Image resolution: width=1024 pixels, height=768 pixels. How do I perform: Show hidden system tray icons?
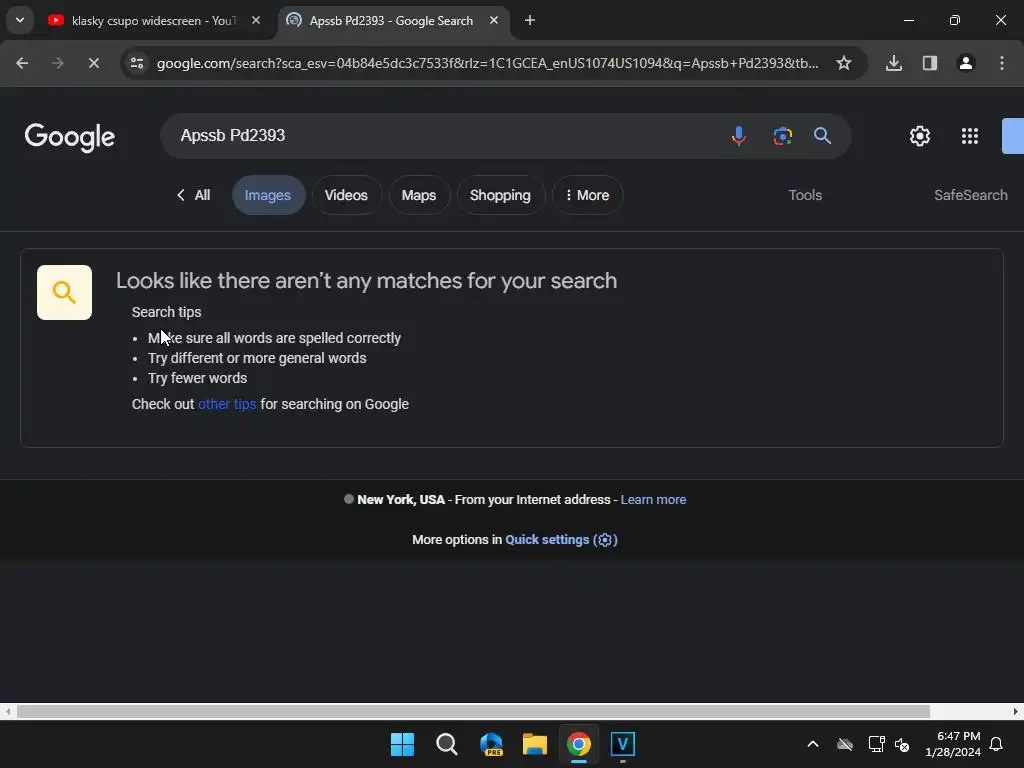click(813, 744)
